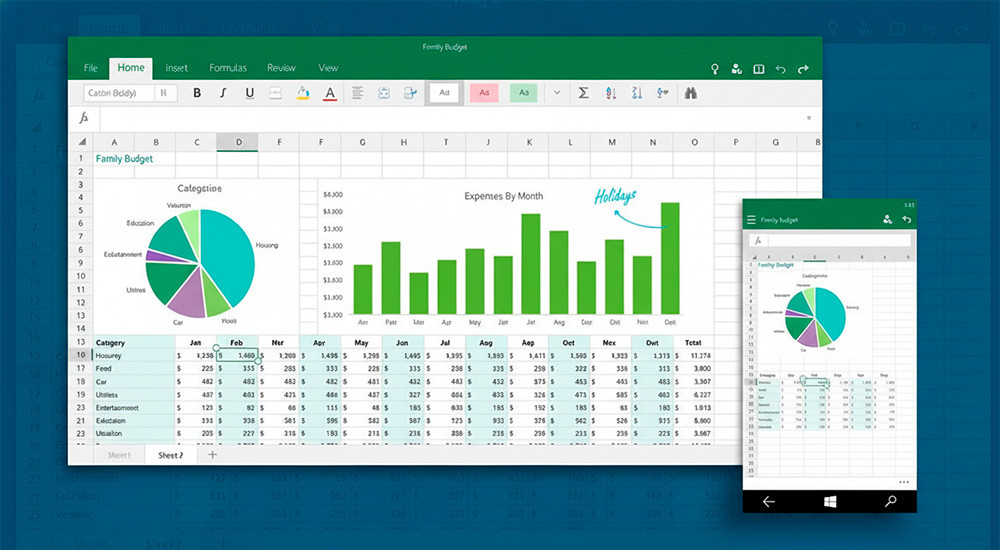
Task: Toggle italic text formatting
Action: (223, 93)
